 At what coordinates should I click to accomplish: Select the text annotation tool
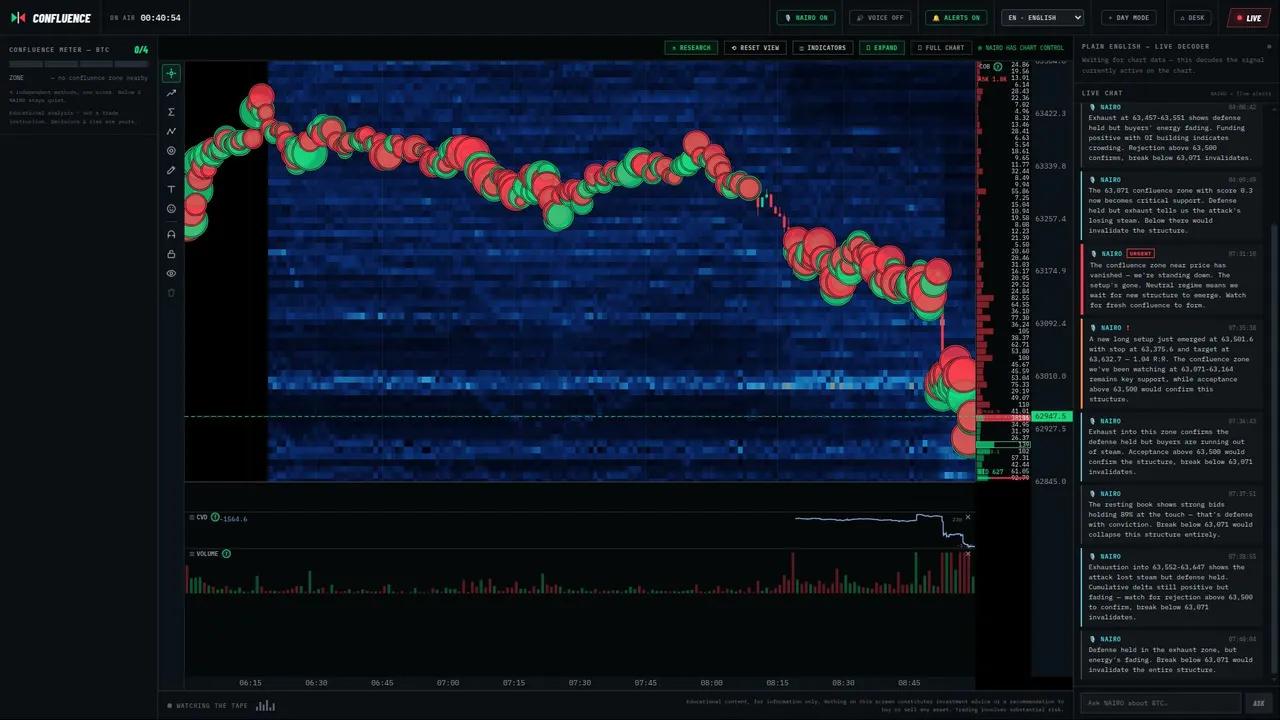pyautogui.click(x=171, y=189)
